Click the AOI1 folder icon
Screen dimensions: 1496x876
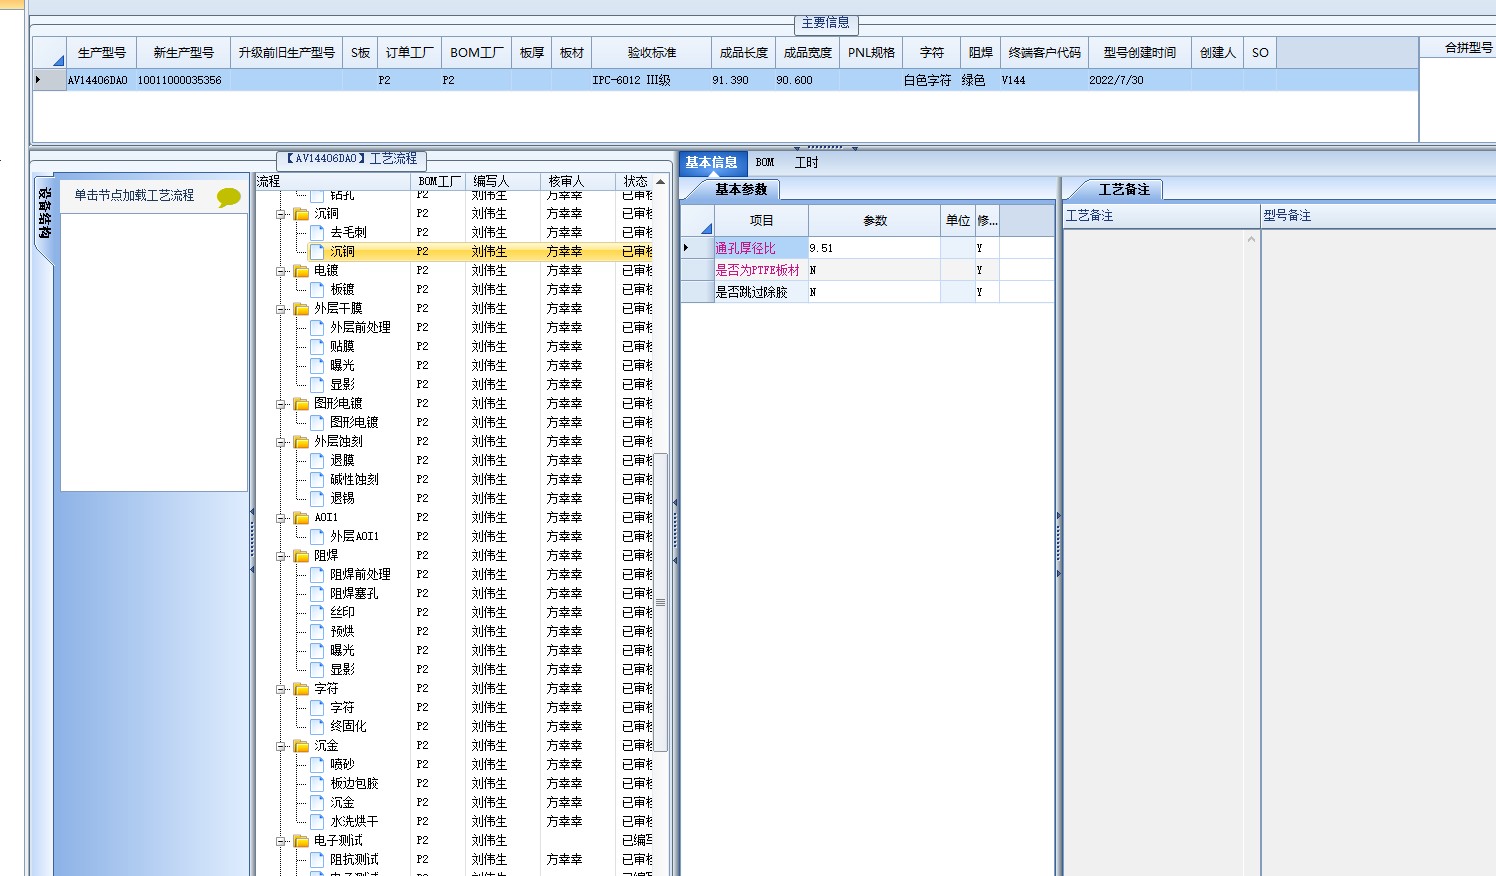pos(301,518)
